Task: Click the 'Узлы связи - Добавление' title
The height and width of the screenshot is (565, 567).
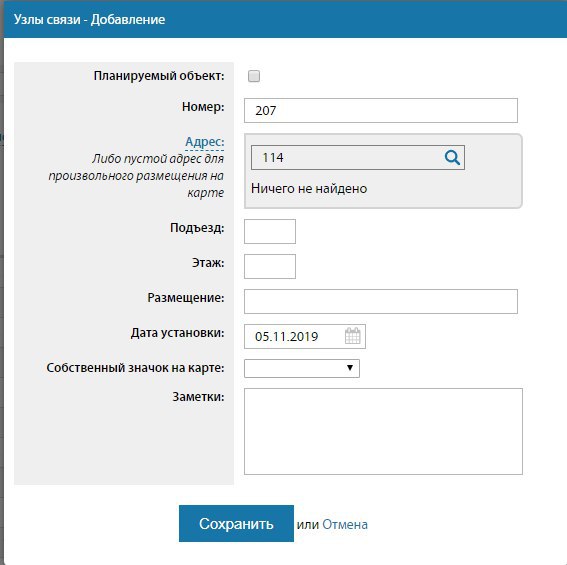Action: tap(89, 19)
